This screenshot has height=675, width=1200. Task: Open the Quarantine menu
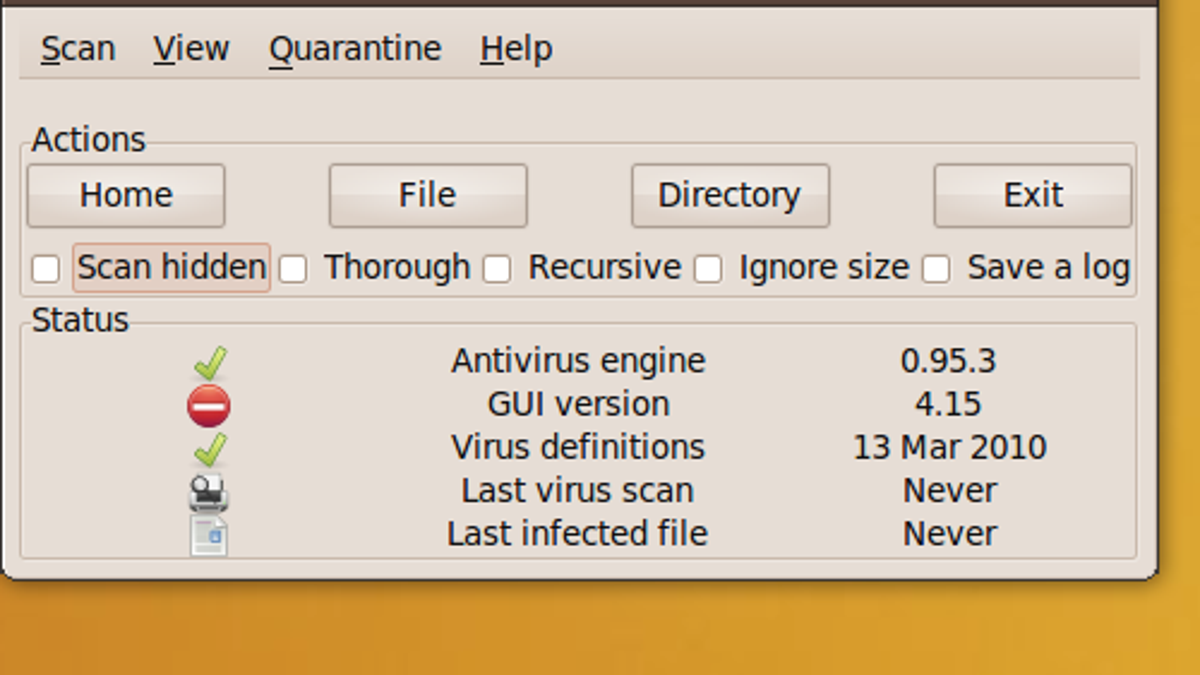pos(355,48)
